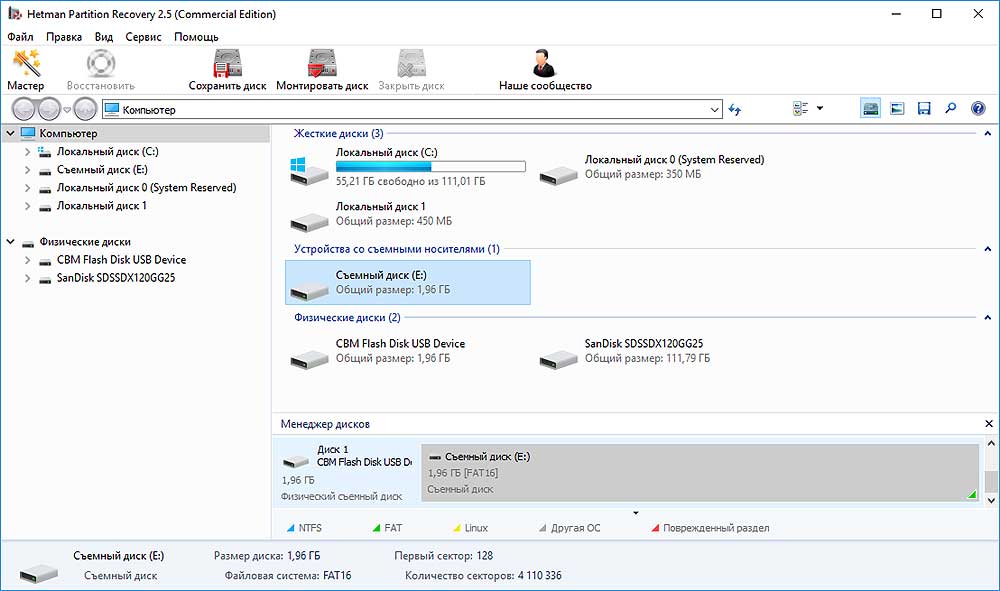Toggle the disk manager panel icon

tap(871, 108)
